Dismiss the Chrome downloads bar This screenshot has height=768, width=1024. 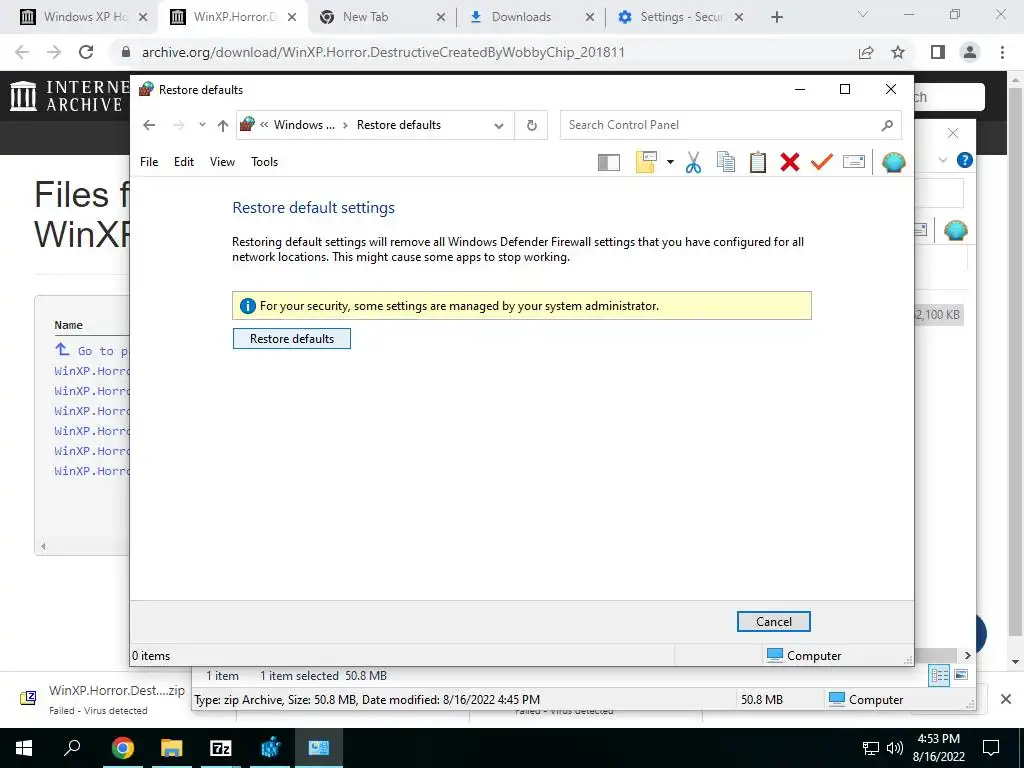click(x=1006, y=699)
